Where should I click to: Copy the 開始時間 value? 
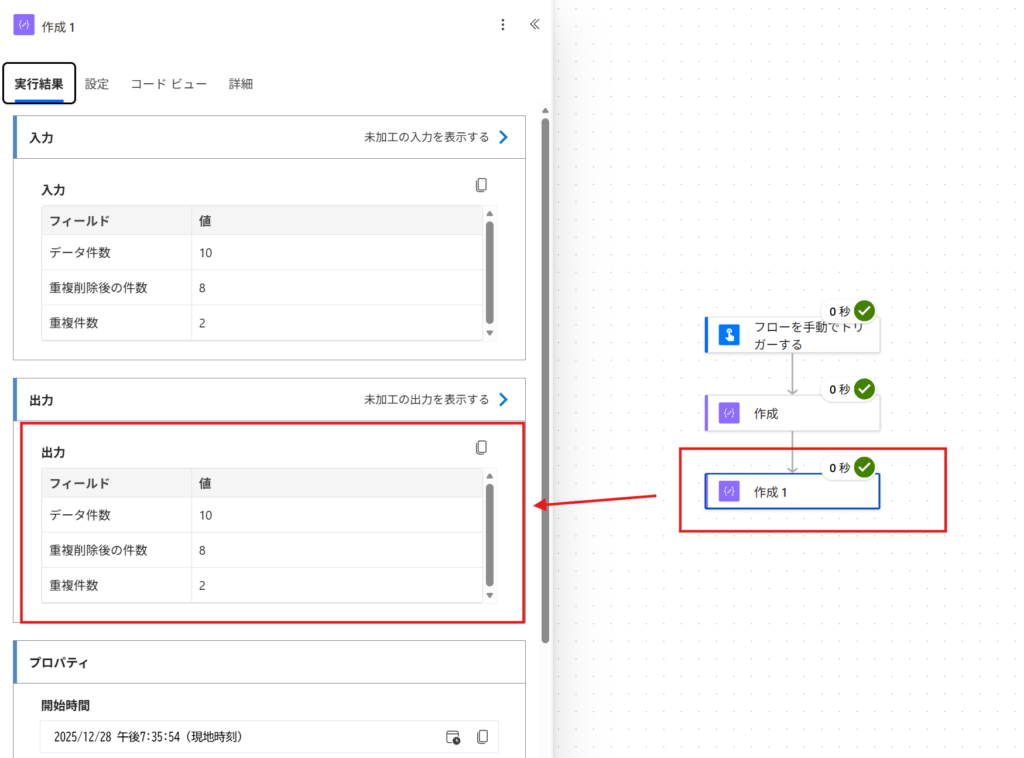(x=482, y=737)
